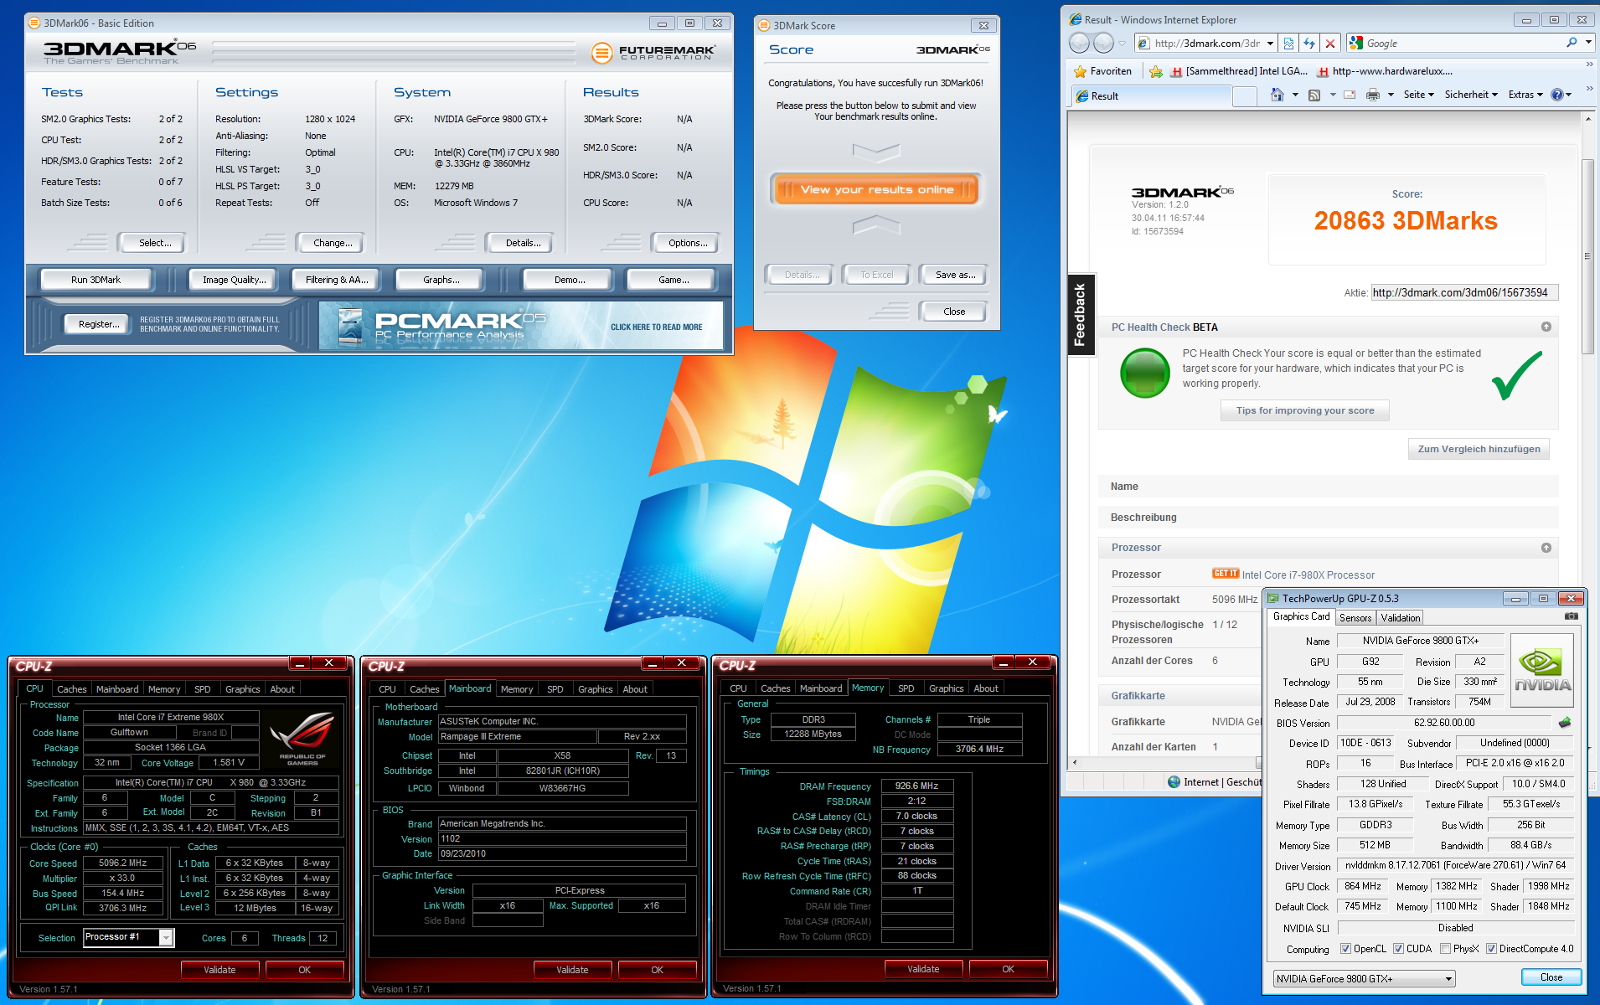The width and height of the screenshot is (1600, 1005).
Task: Click the Futuremark Corporation logo in 3DMark06
Action: [652, 52]
